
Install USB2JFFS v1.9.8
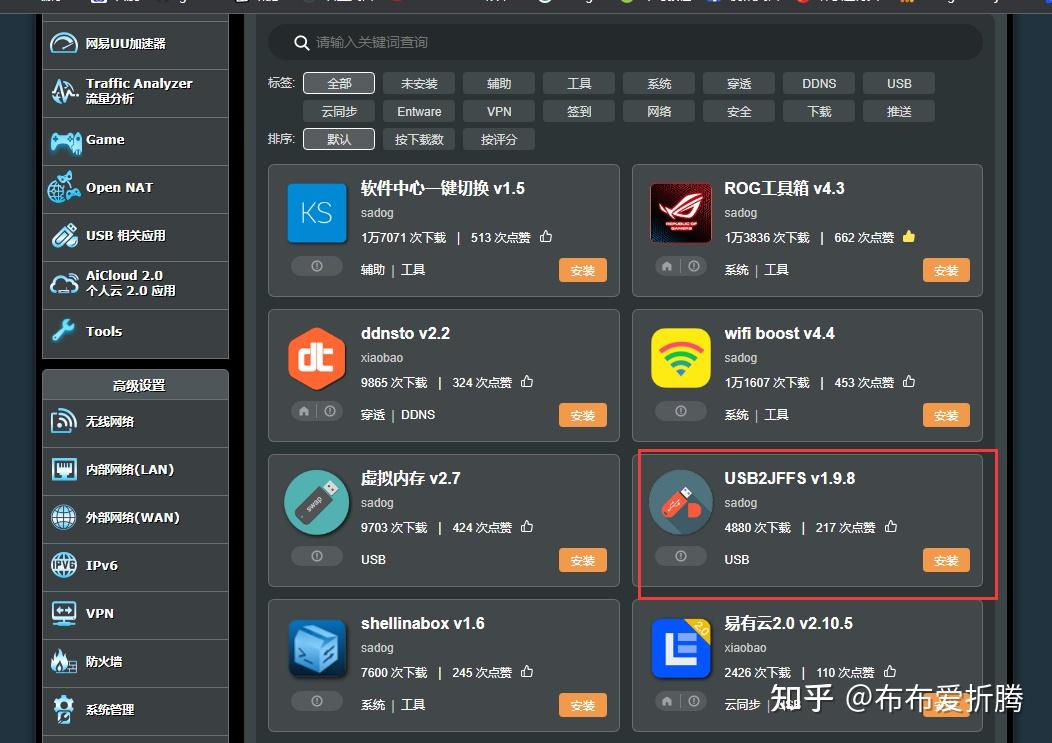click(x=946, y=560)
